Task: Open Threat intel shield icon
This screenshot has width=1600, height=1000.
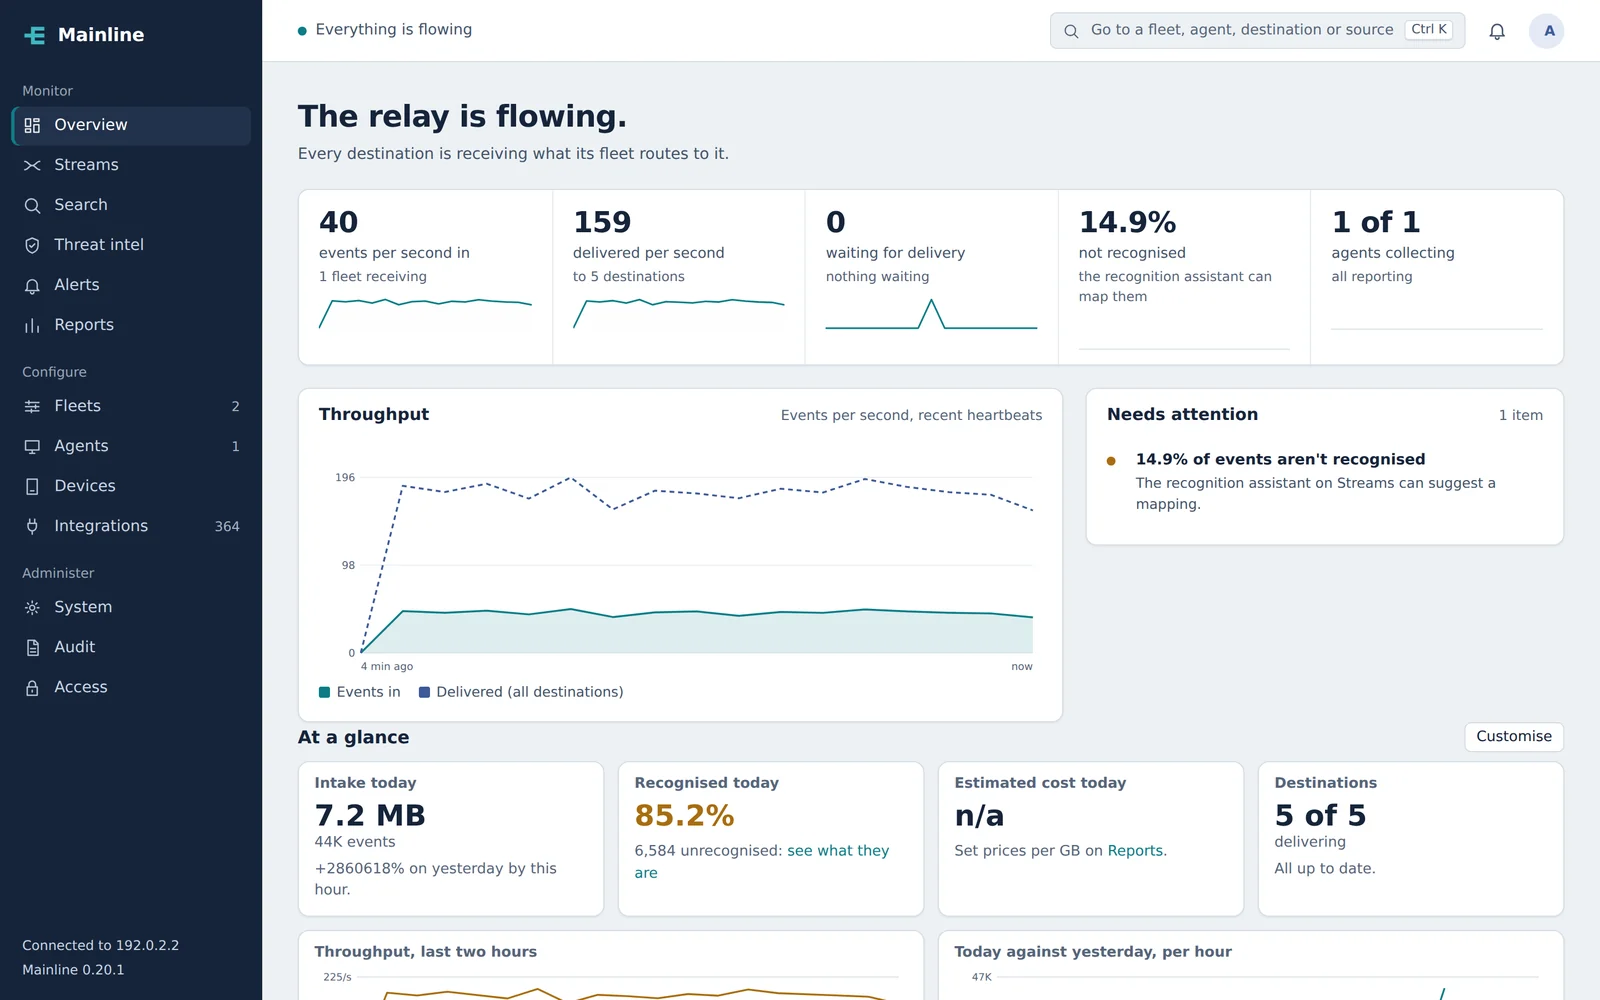Action: point(32,245)
